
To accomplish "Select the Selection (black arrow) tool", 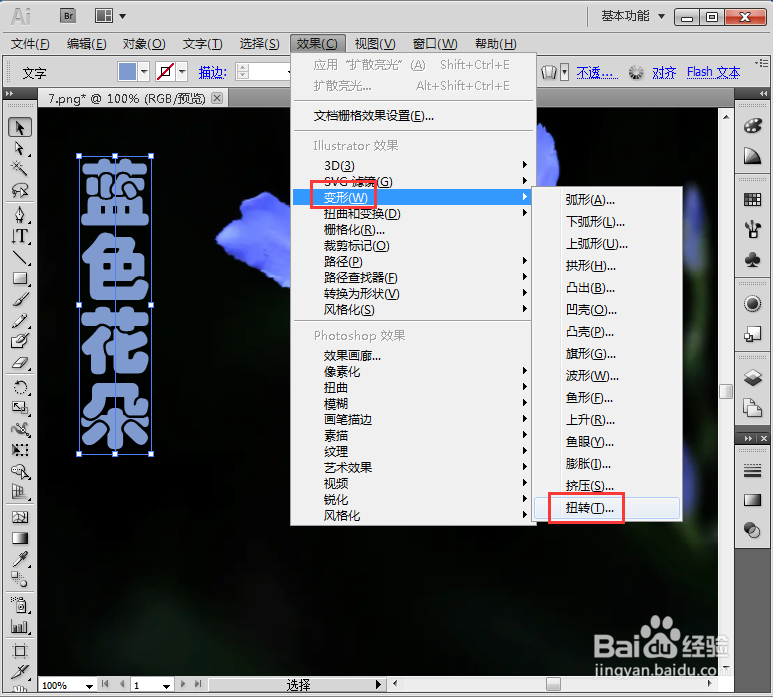I will pyautogui.click(x=20, y=128).
